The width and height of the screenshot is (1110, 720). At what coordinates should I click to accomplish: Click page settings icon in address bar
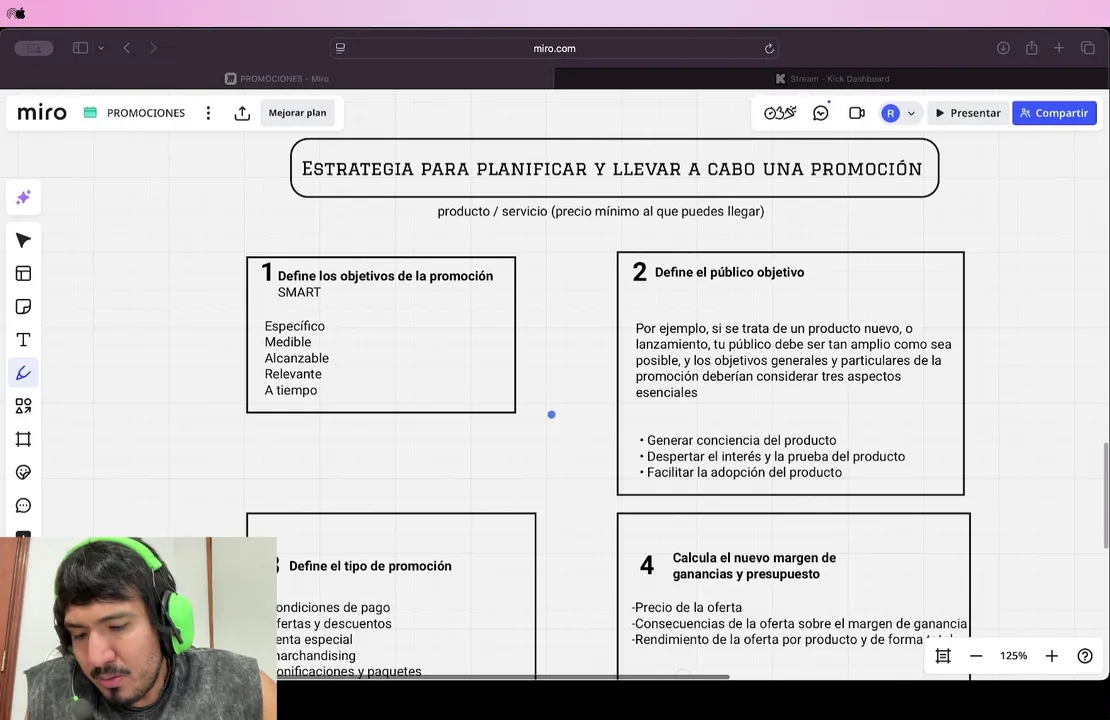341,48
